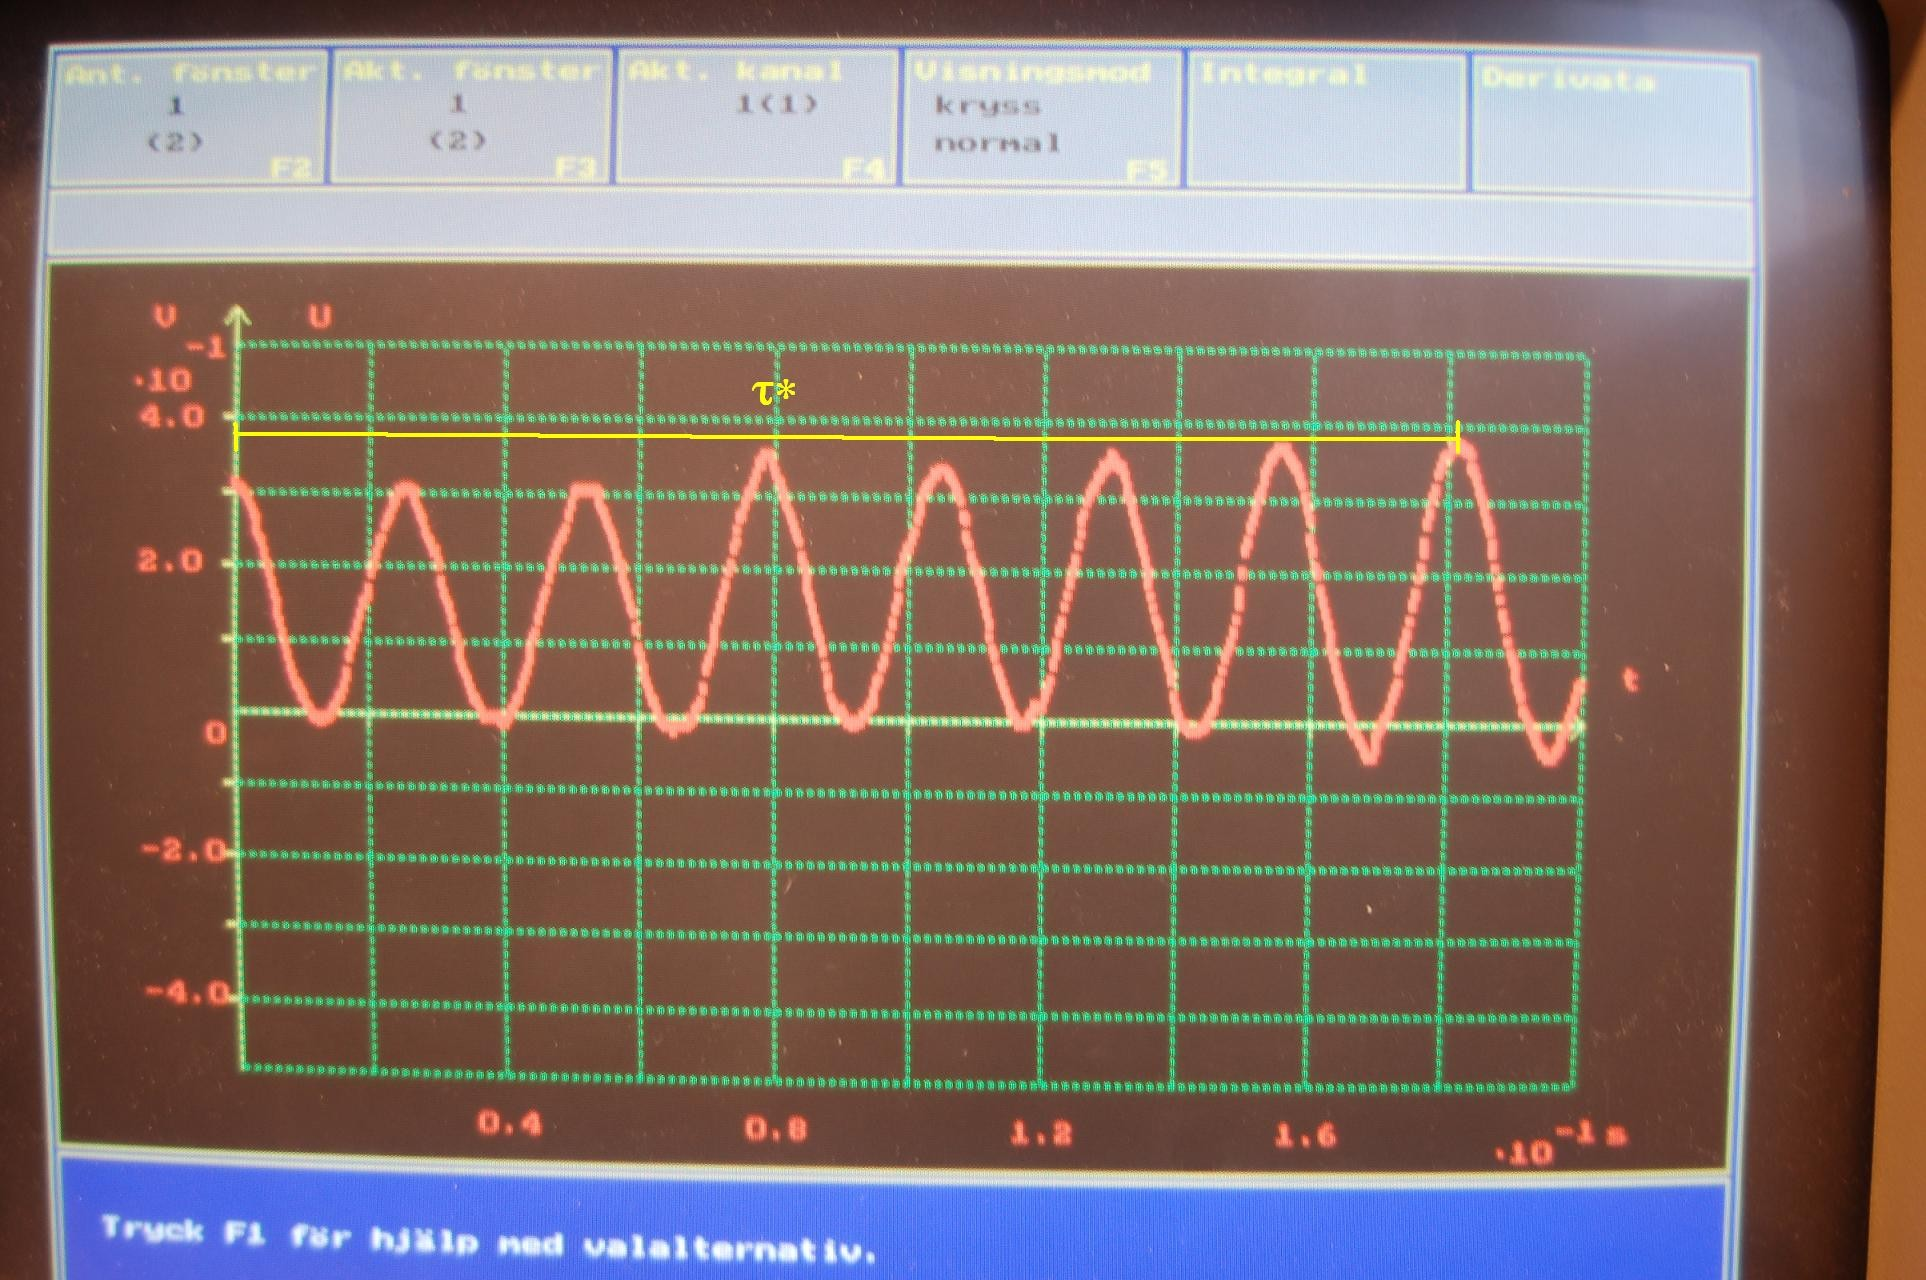Click the 'kryss' display mode text
Viewport: 1926px width, 1280px height.
987,105
